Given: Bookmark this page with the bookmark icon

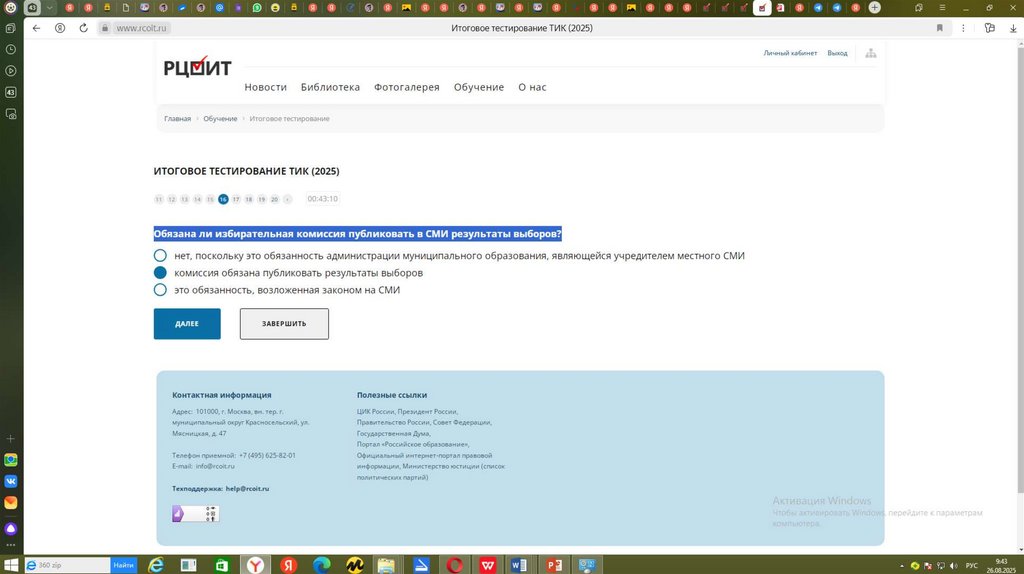Looking at the screenshot, I should click(x=940, y=28).
